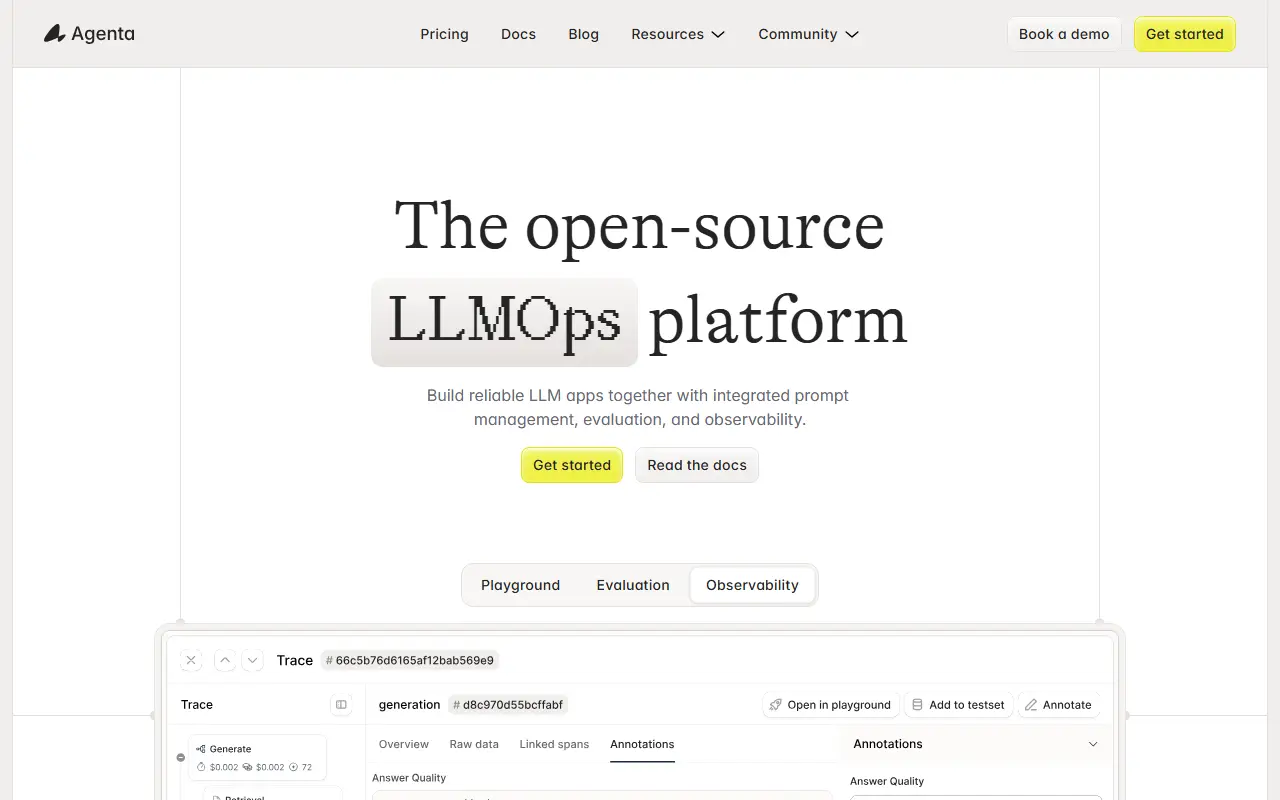Open the Pricing page
Viewport: 1280px width, 800px height.
tap(444, 34)
